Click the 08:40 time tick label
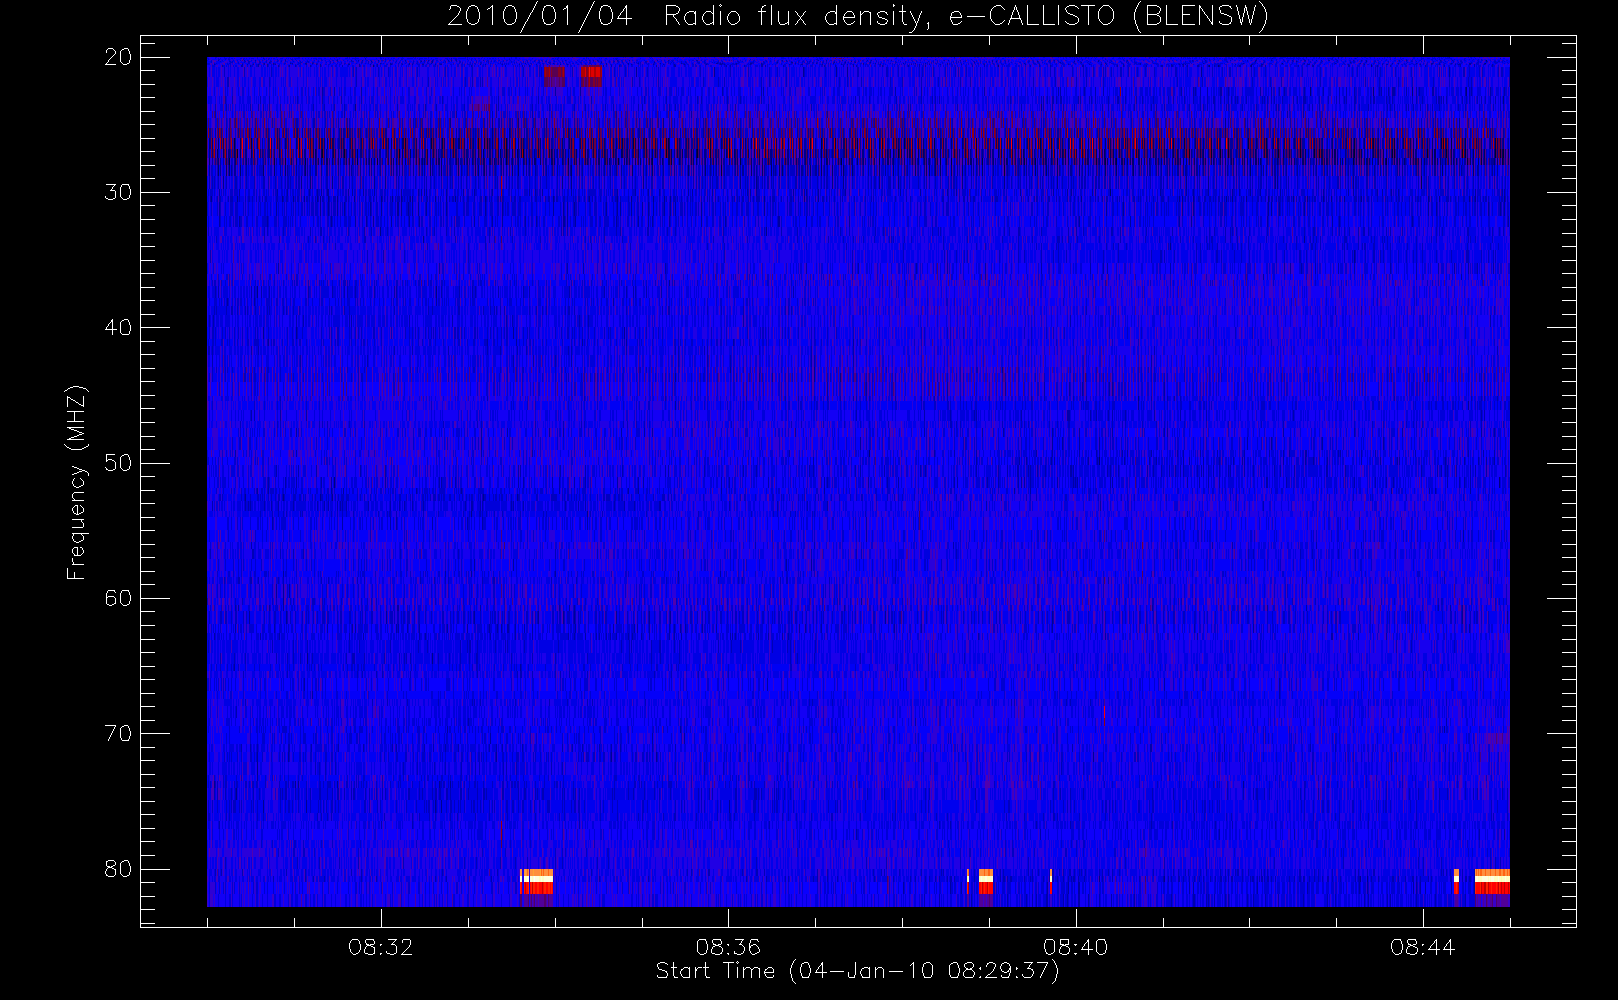The width and height of the screenshot is (1618, 1000). click(1075, 947)
